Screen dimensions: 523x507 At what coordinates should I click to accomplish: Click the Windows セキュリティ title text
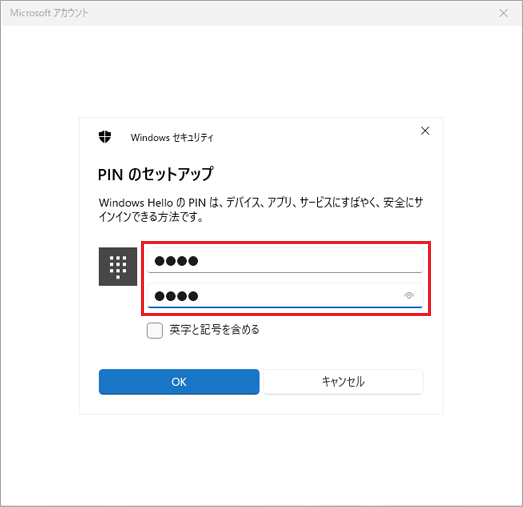pos(172,137)
